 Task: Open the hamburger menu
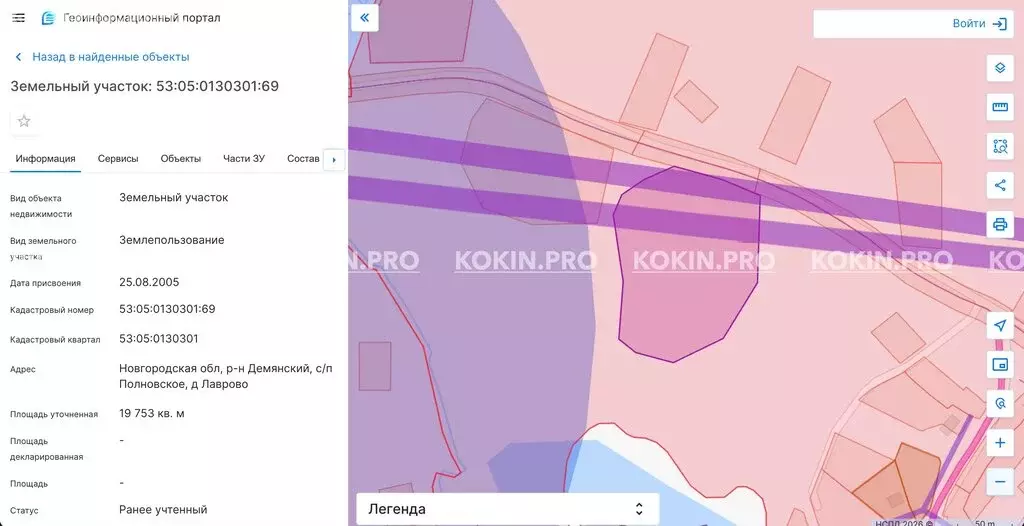18,18
